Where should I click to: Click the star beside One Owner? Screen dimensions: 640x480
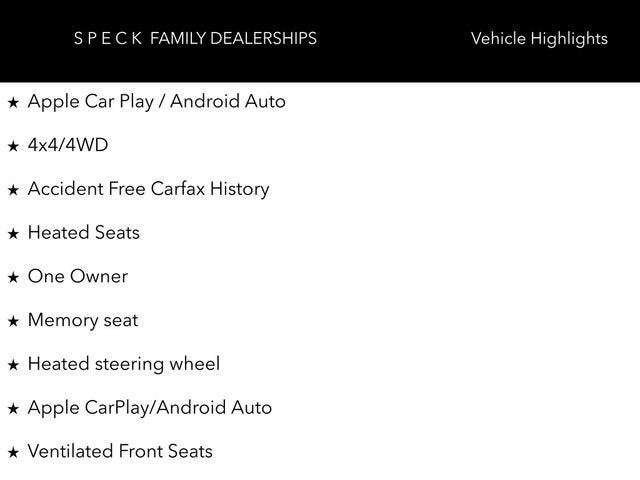13,278
